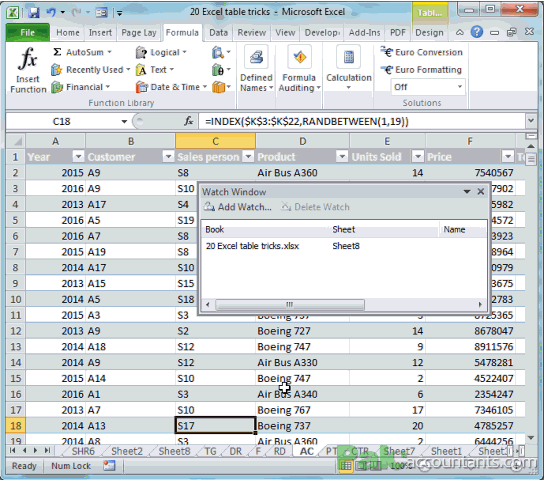
Task: Click Add Watch in Watch Window
Action: pos(238,207)
